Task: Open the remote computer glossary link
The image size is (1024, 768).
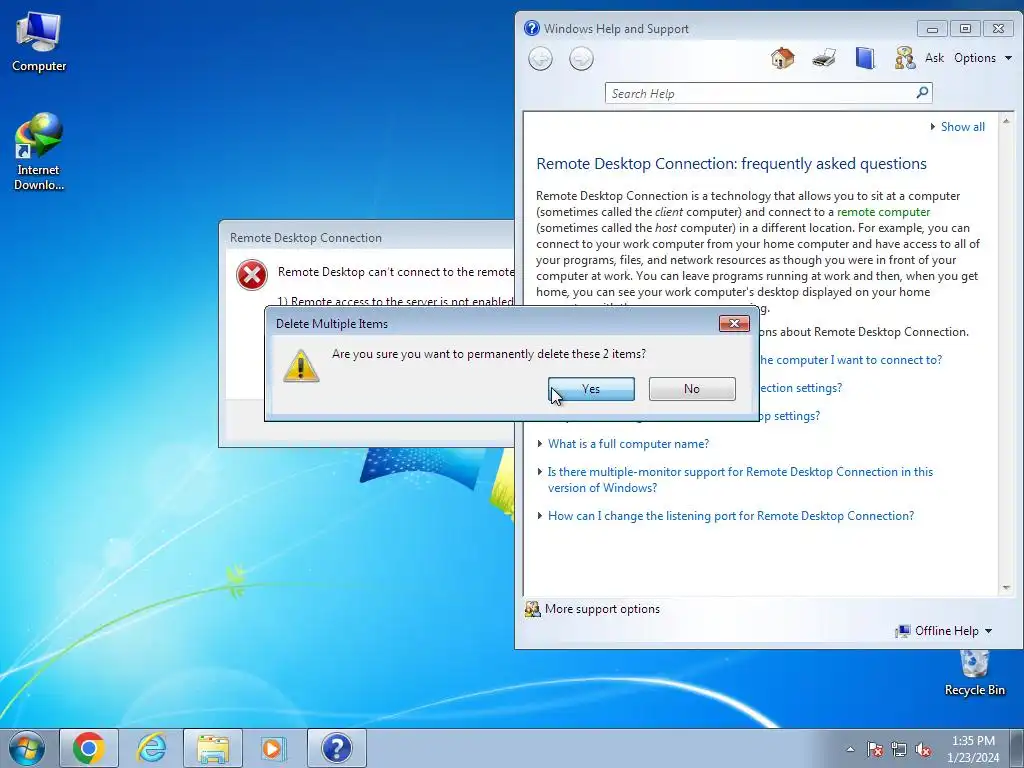Action: (883, 212)
